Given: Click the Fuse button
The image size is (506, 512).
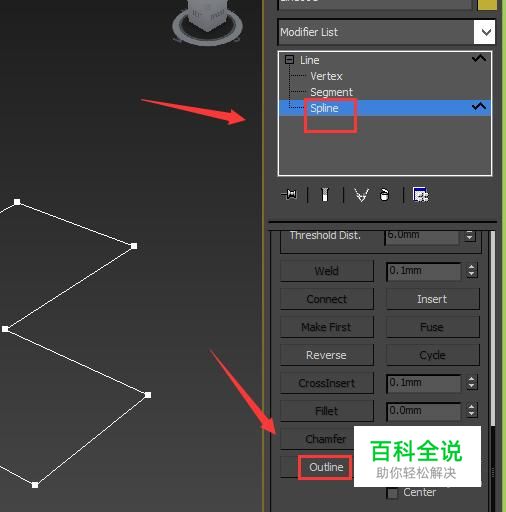Looking at the screenshot, I should pyautogui.click(x=432, y=327).
